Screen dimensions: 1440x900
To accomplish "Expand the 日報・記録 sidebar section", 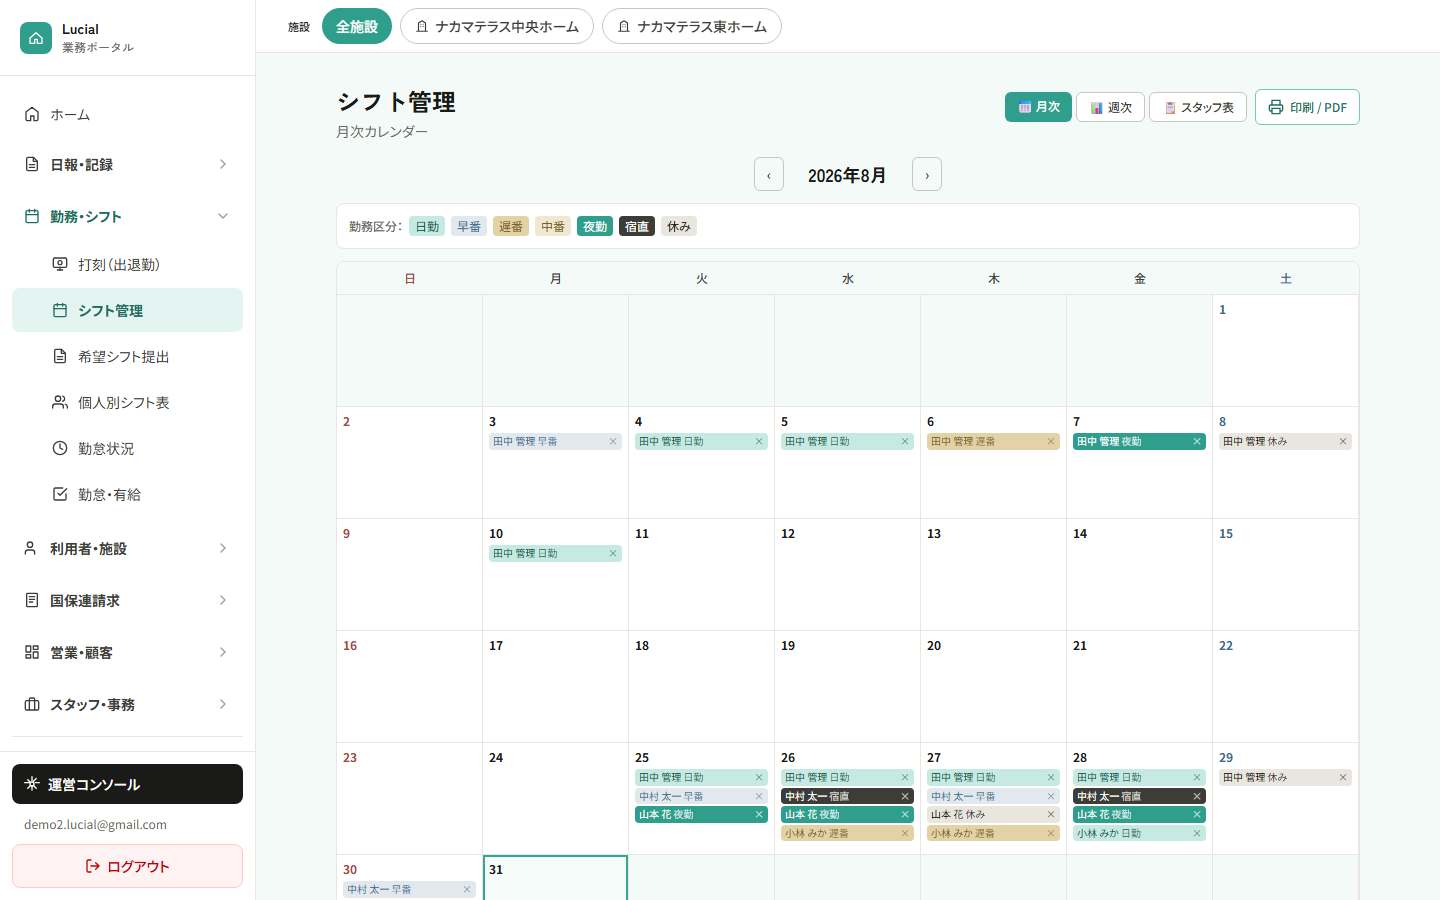I will click(127, 164).
